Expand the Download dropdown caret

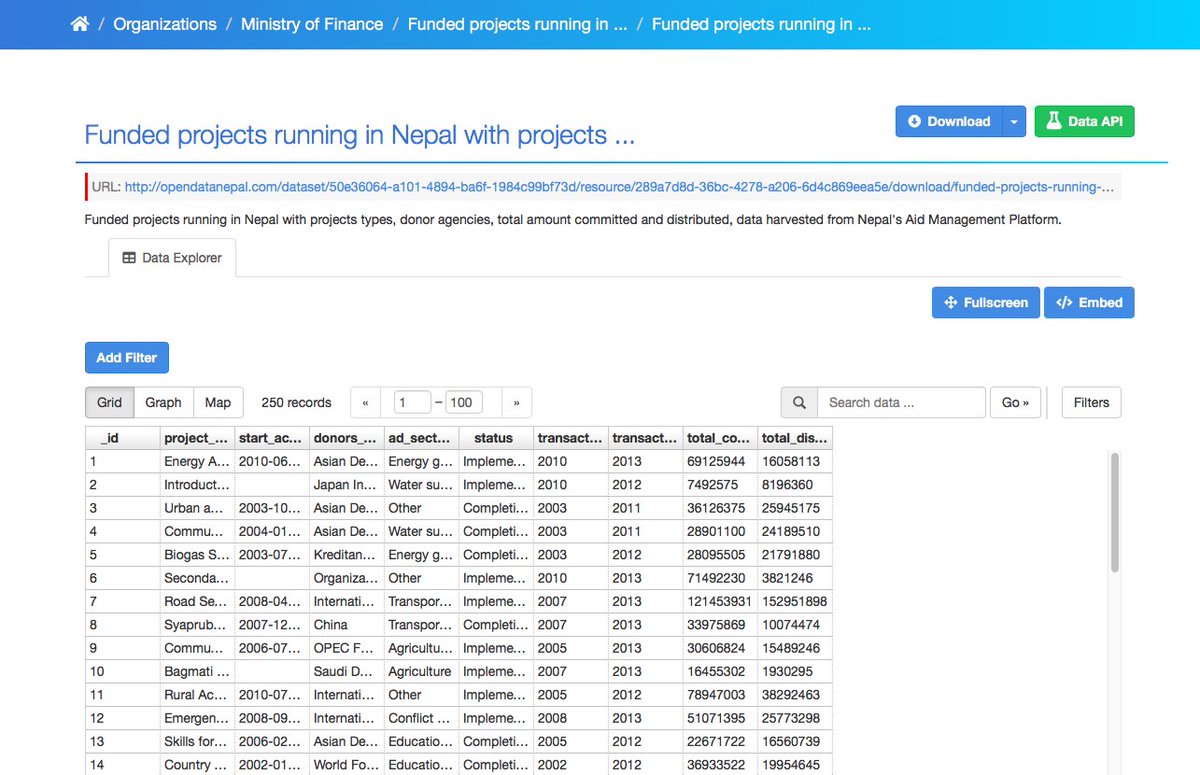pos(1013,121)
